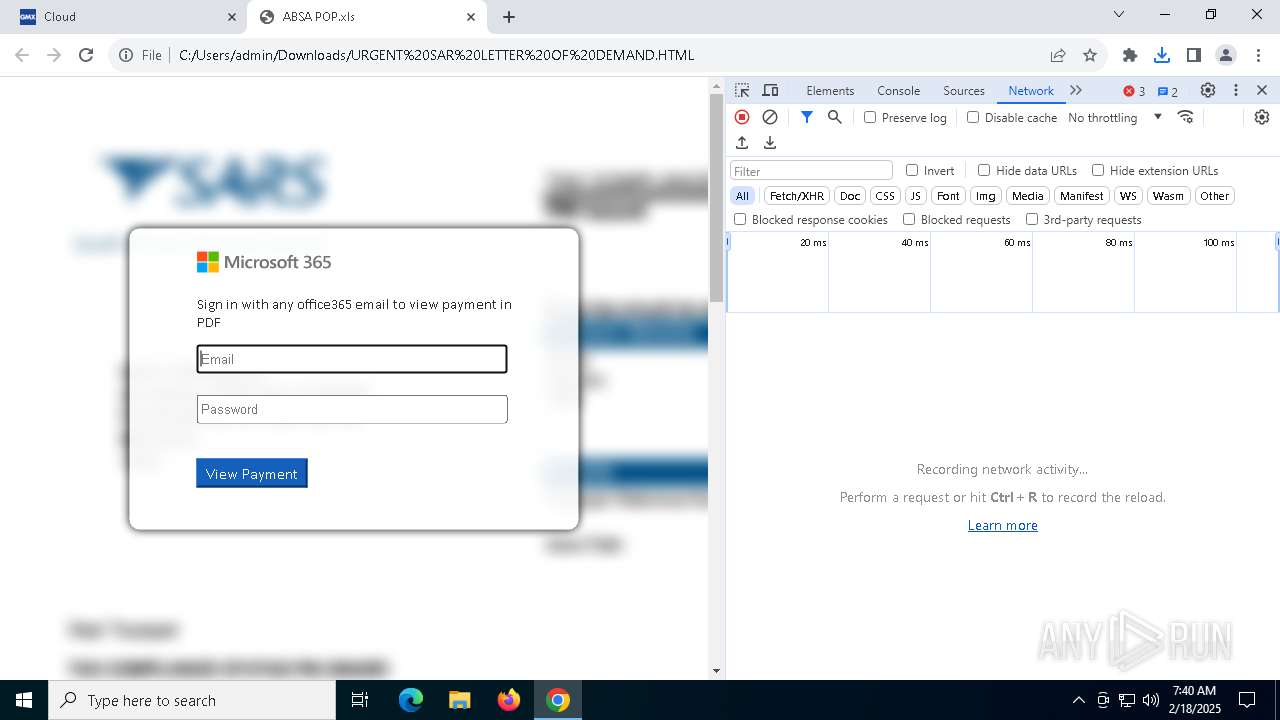Open the Chrome tab search chevron
The width and height of the screenshot is (1280, 720).
click(1119, 15)
